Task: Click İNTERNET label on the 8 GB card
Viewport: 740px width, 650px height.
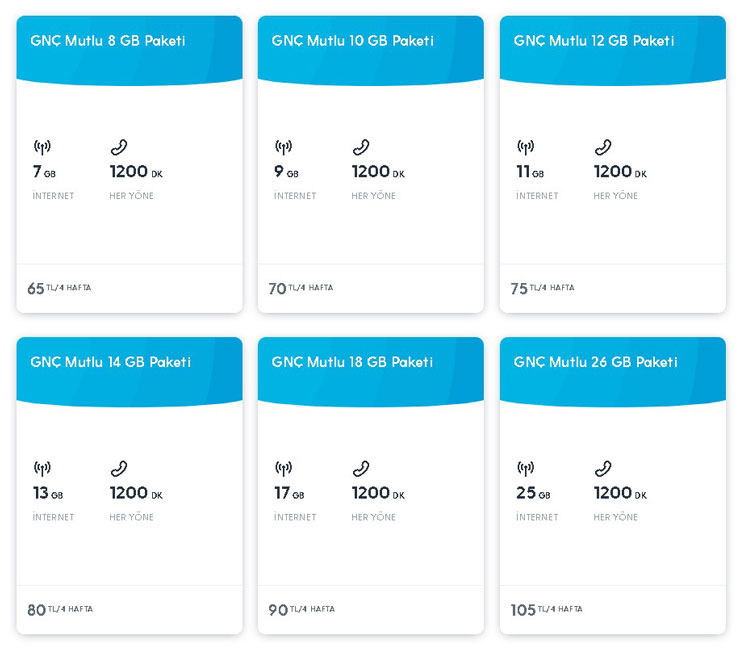Action: pyautogui.click(x=53, y=195)
